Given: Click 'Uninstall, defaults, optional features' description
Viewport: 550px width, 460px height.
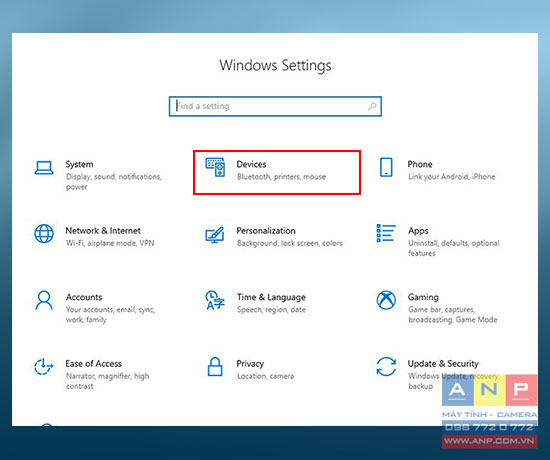Looking at the screenshot, I should click(454, 248).
